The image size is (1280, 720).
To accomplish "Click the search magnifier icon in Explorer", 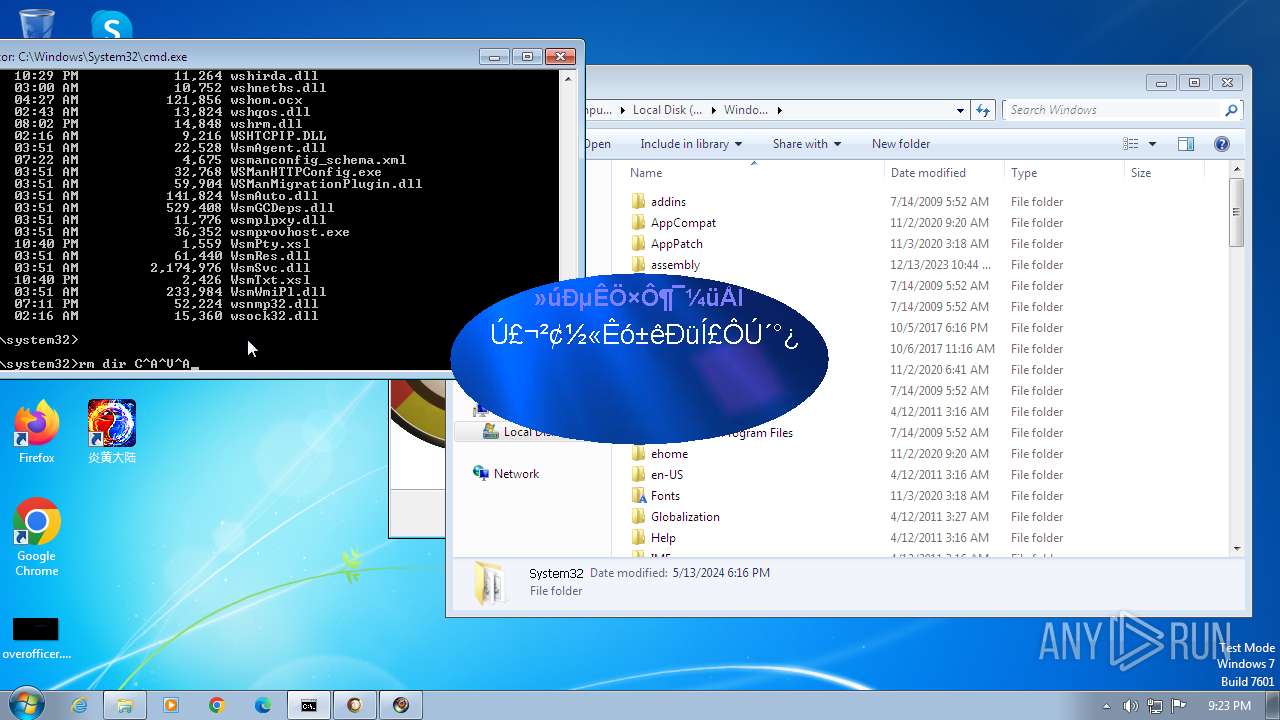I will coord(1231,110).
